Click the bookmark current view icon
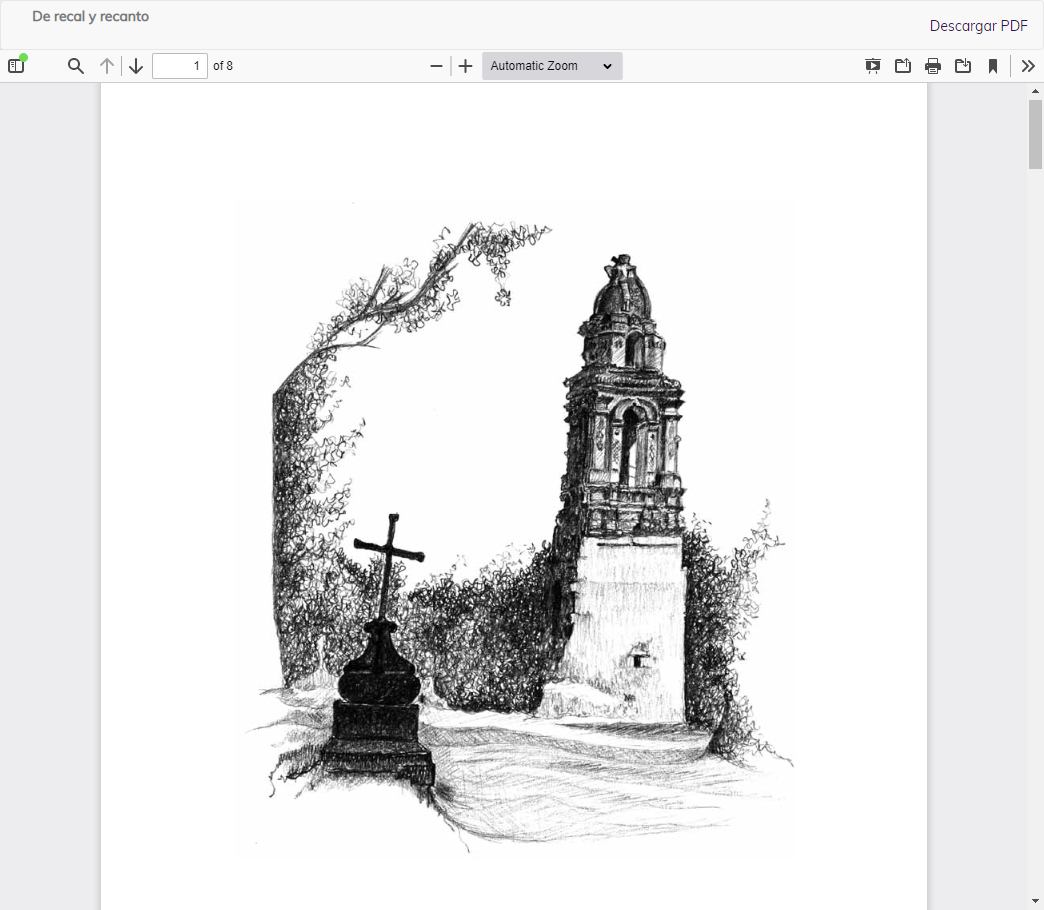 click(x=993, y=66)
